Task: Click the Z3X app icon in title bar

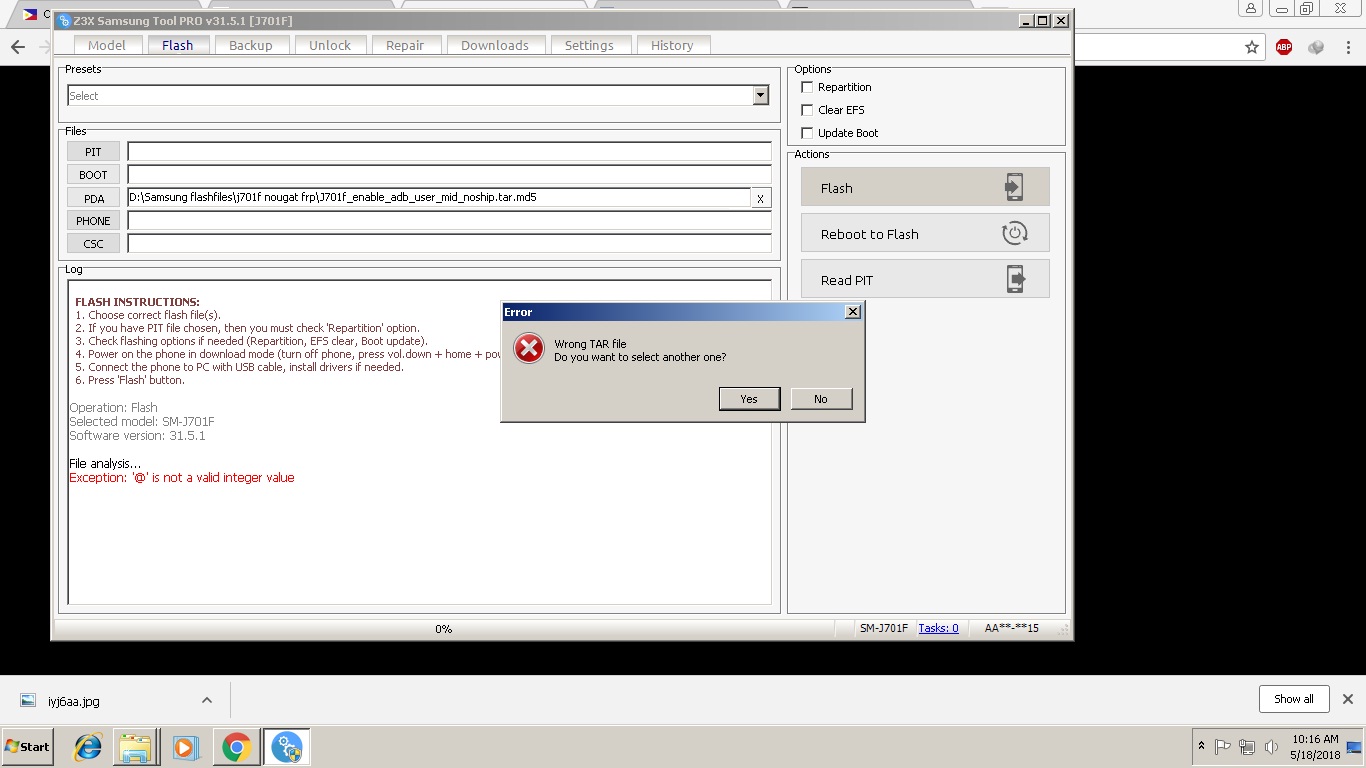Action: [65, 21]
